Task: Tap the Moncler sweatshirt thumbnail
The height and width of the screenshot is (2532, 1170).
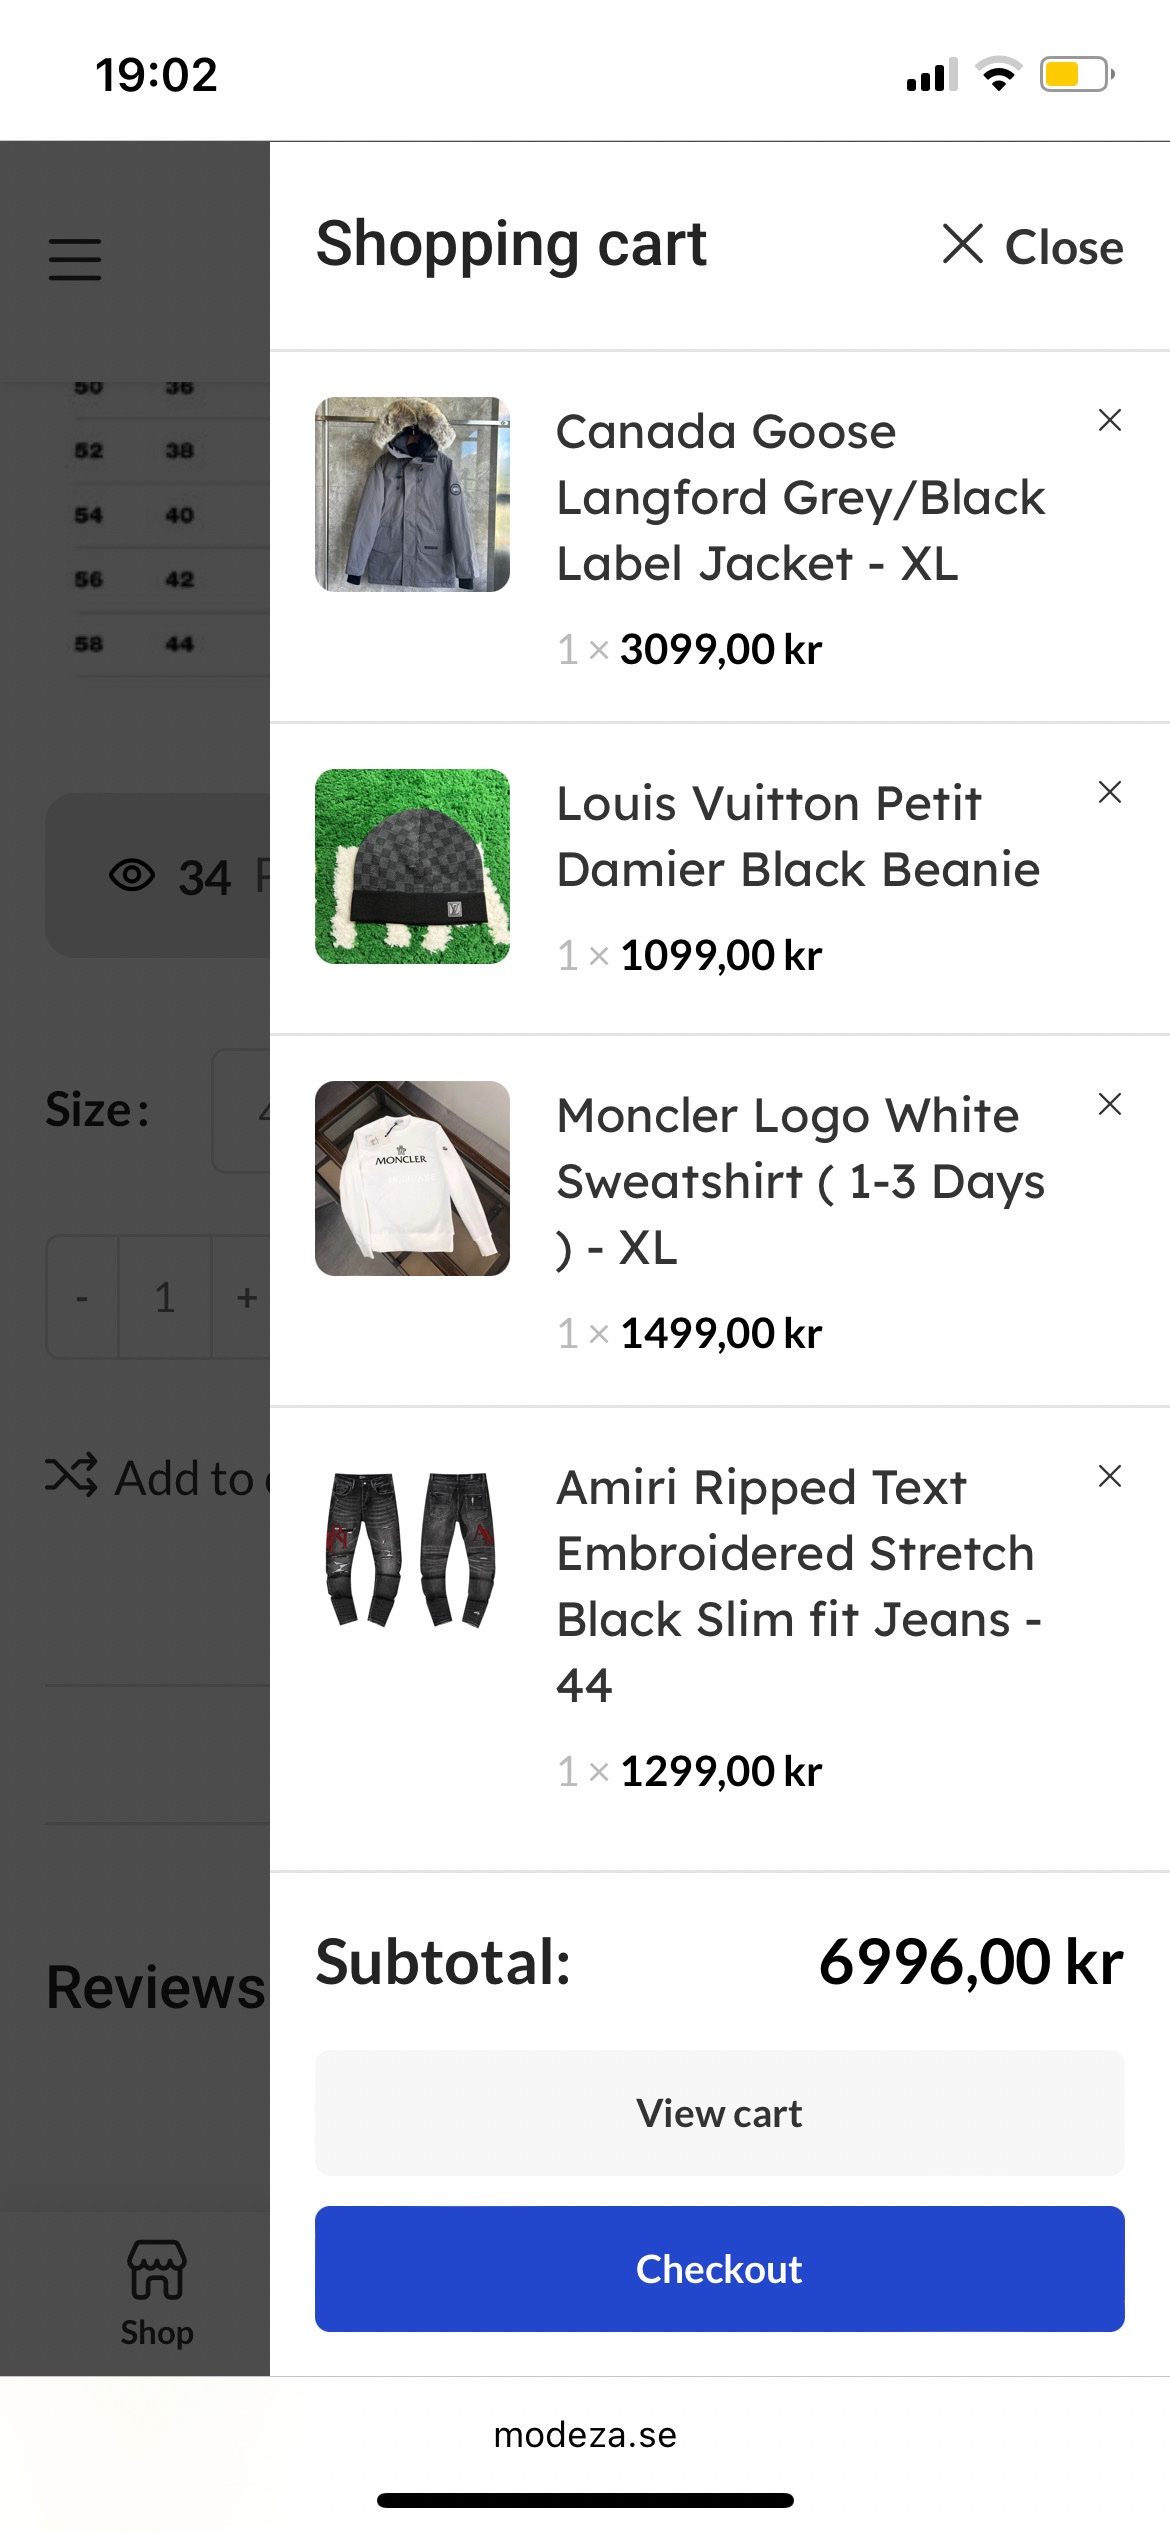Action: coord(412,1178)
